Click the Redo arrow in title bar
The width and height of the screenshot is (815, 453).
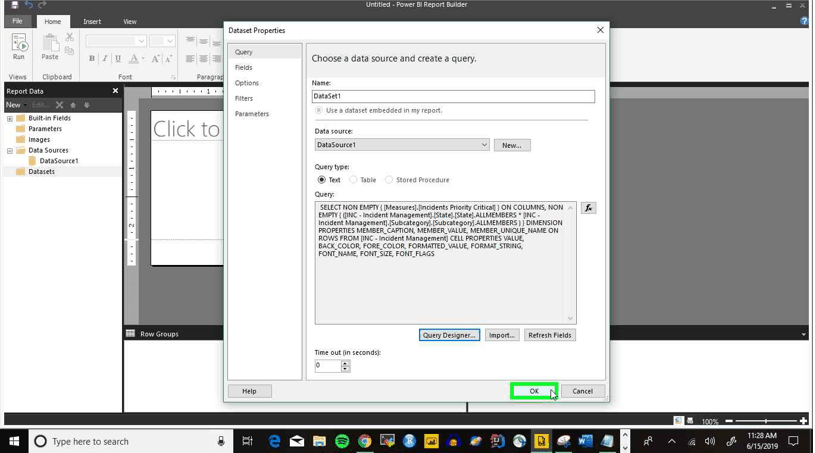(x=42, y=5)
